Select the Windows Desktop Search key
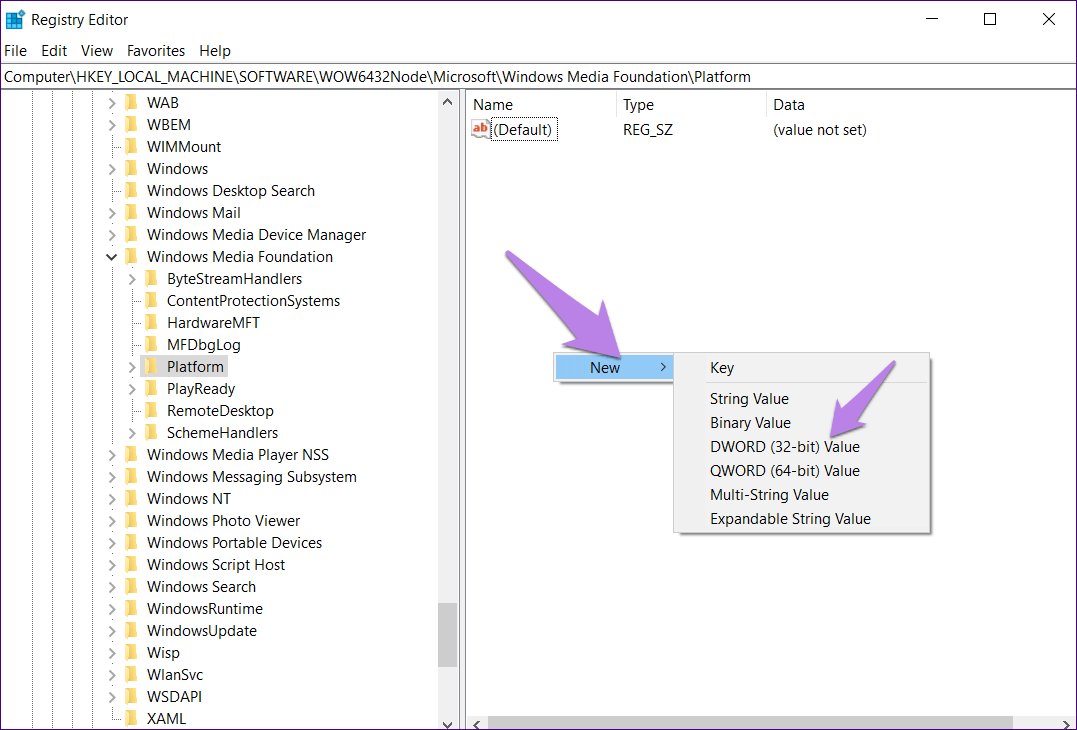 231,191
